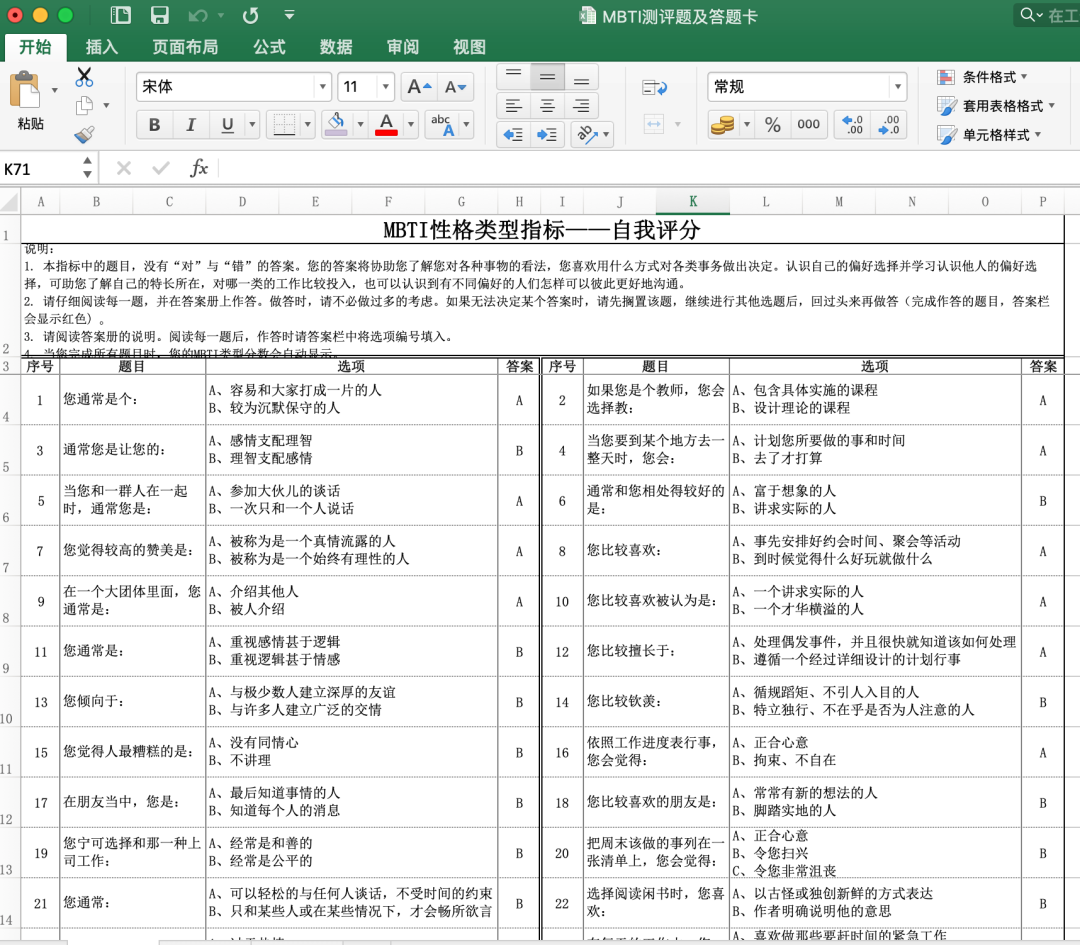Screen dimensions: 1080x945
Task: Open the sidebar layout icon in title bar
Action: point(121,15)
